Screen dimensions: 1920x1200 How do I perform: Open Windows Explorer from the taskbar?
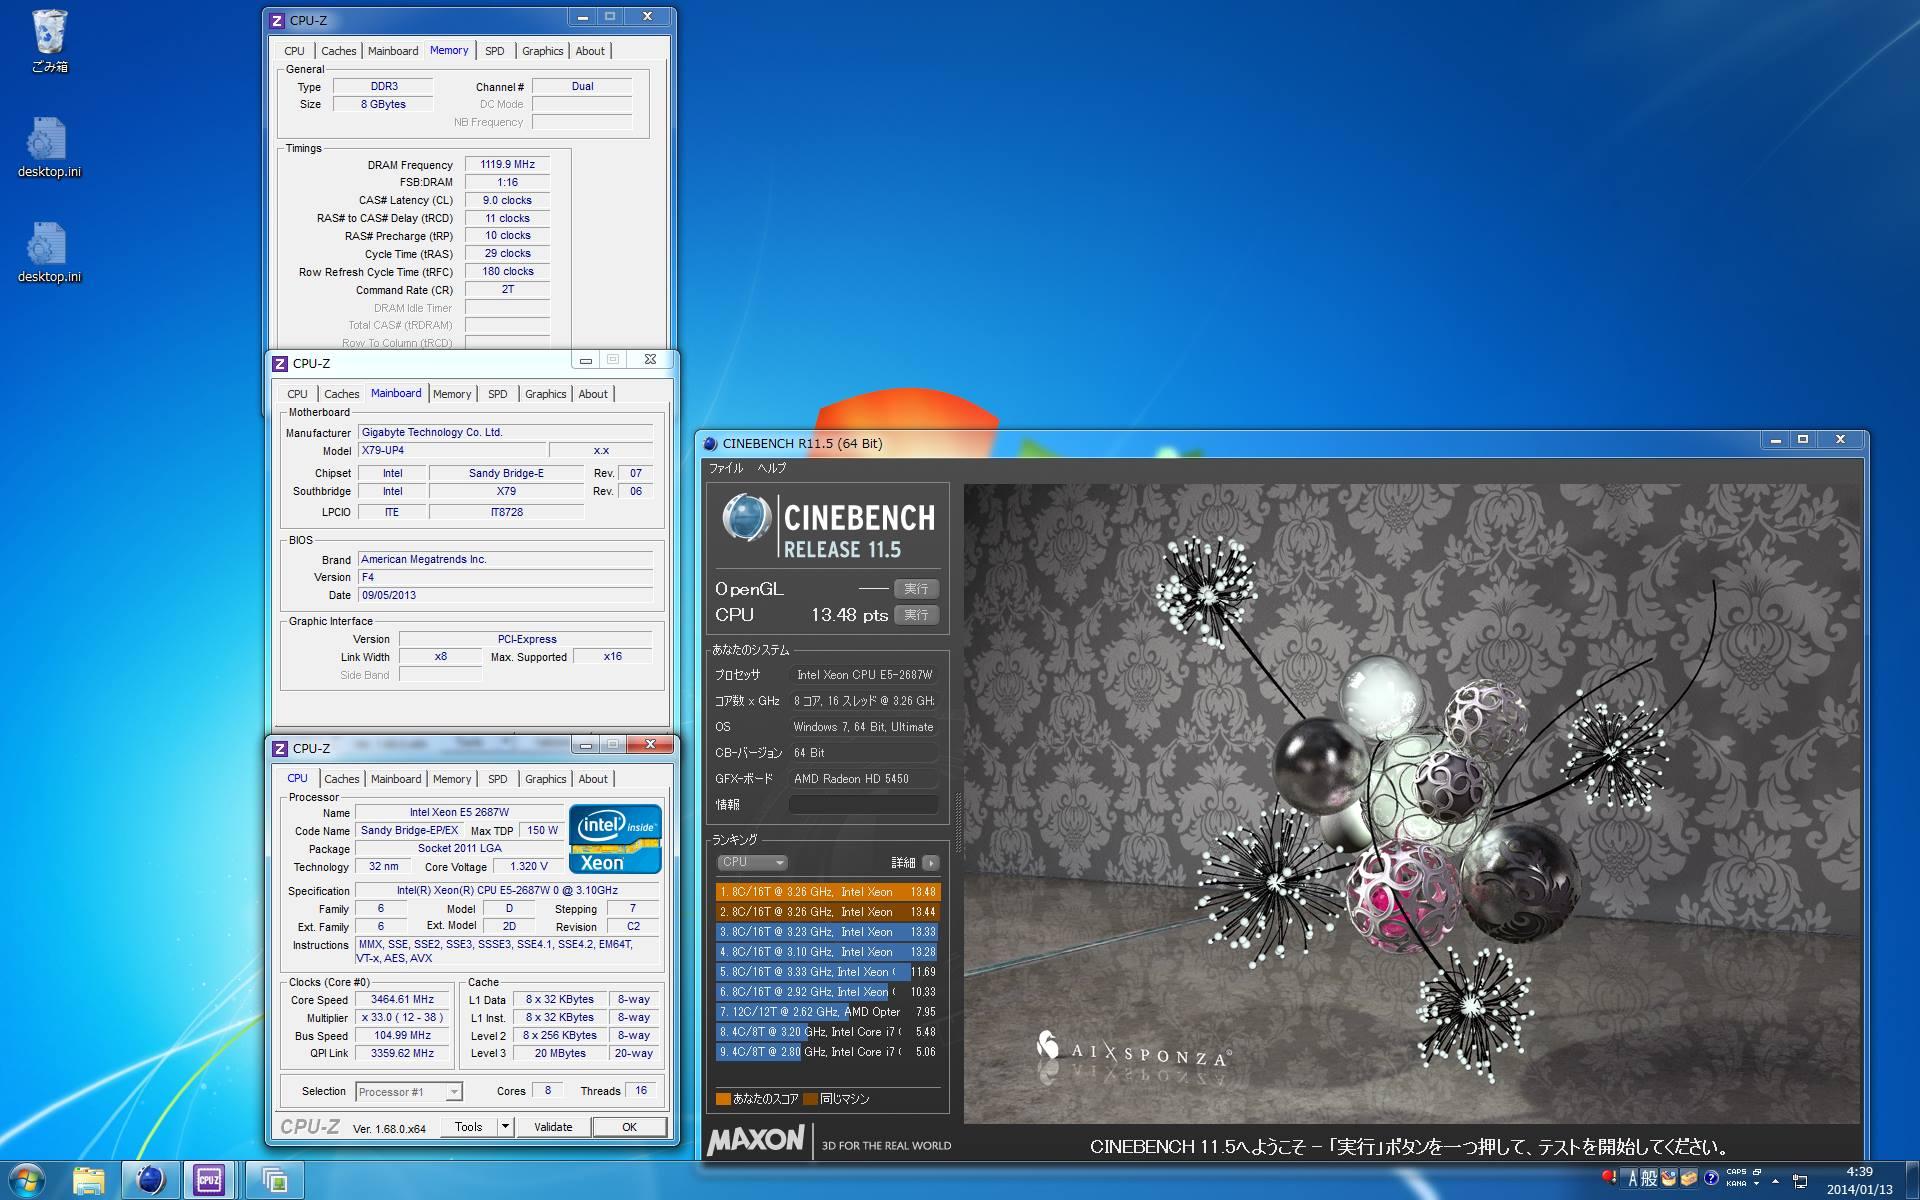(89, 1180)
